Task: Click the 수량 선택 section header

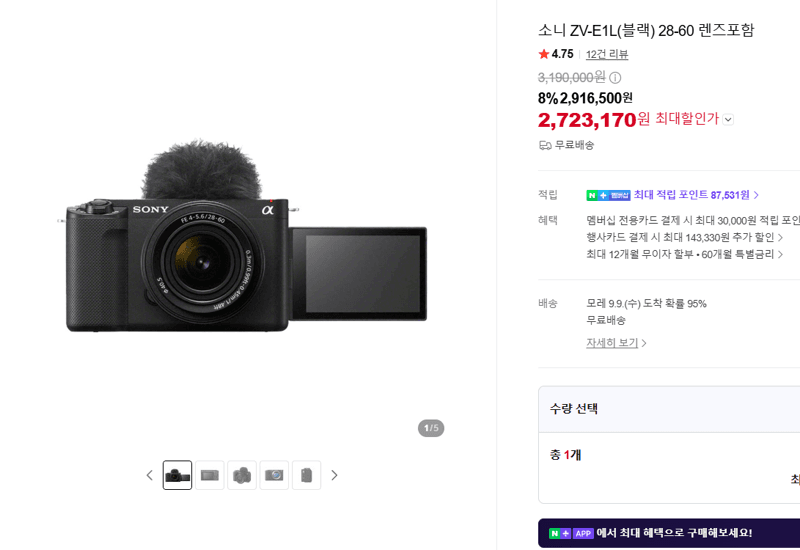Action: tap(669, 409)
